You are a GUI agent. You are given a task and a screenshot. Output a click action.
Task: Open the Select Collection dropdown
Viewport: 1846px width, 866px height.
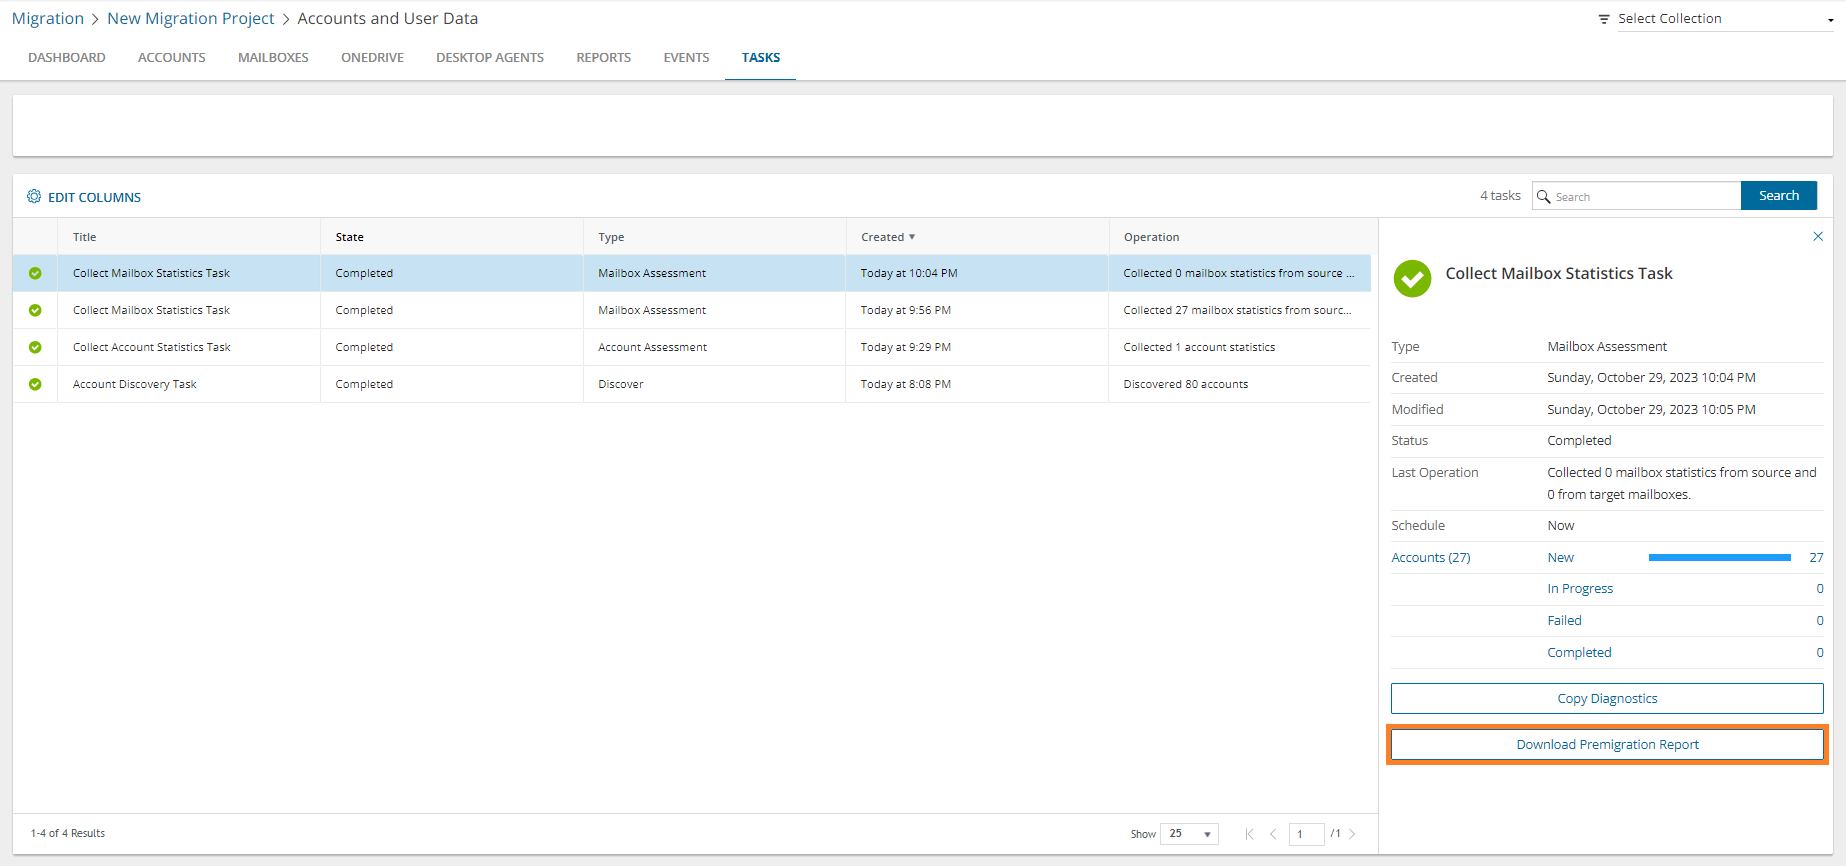[x=1724, y=19]
